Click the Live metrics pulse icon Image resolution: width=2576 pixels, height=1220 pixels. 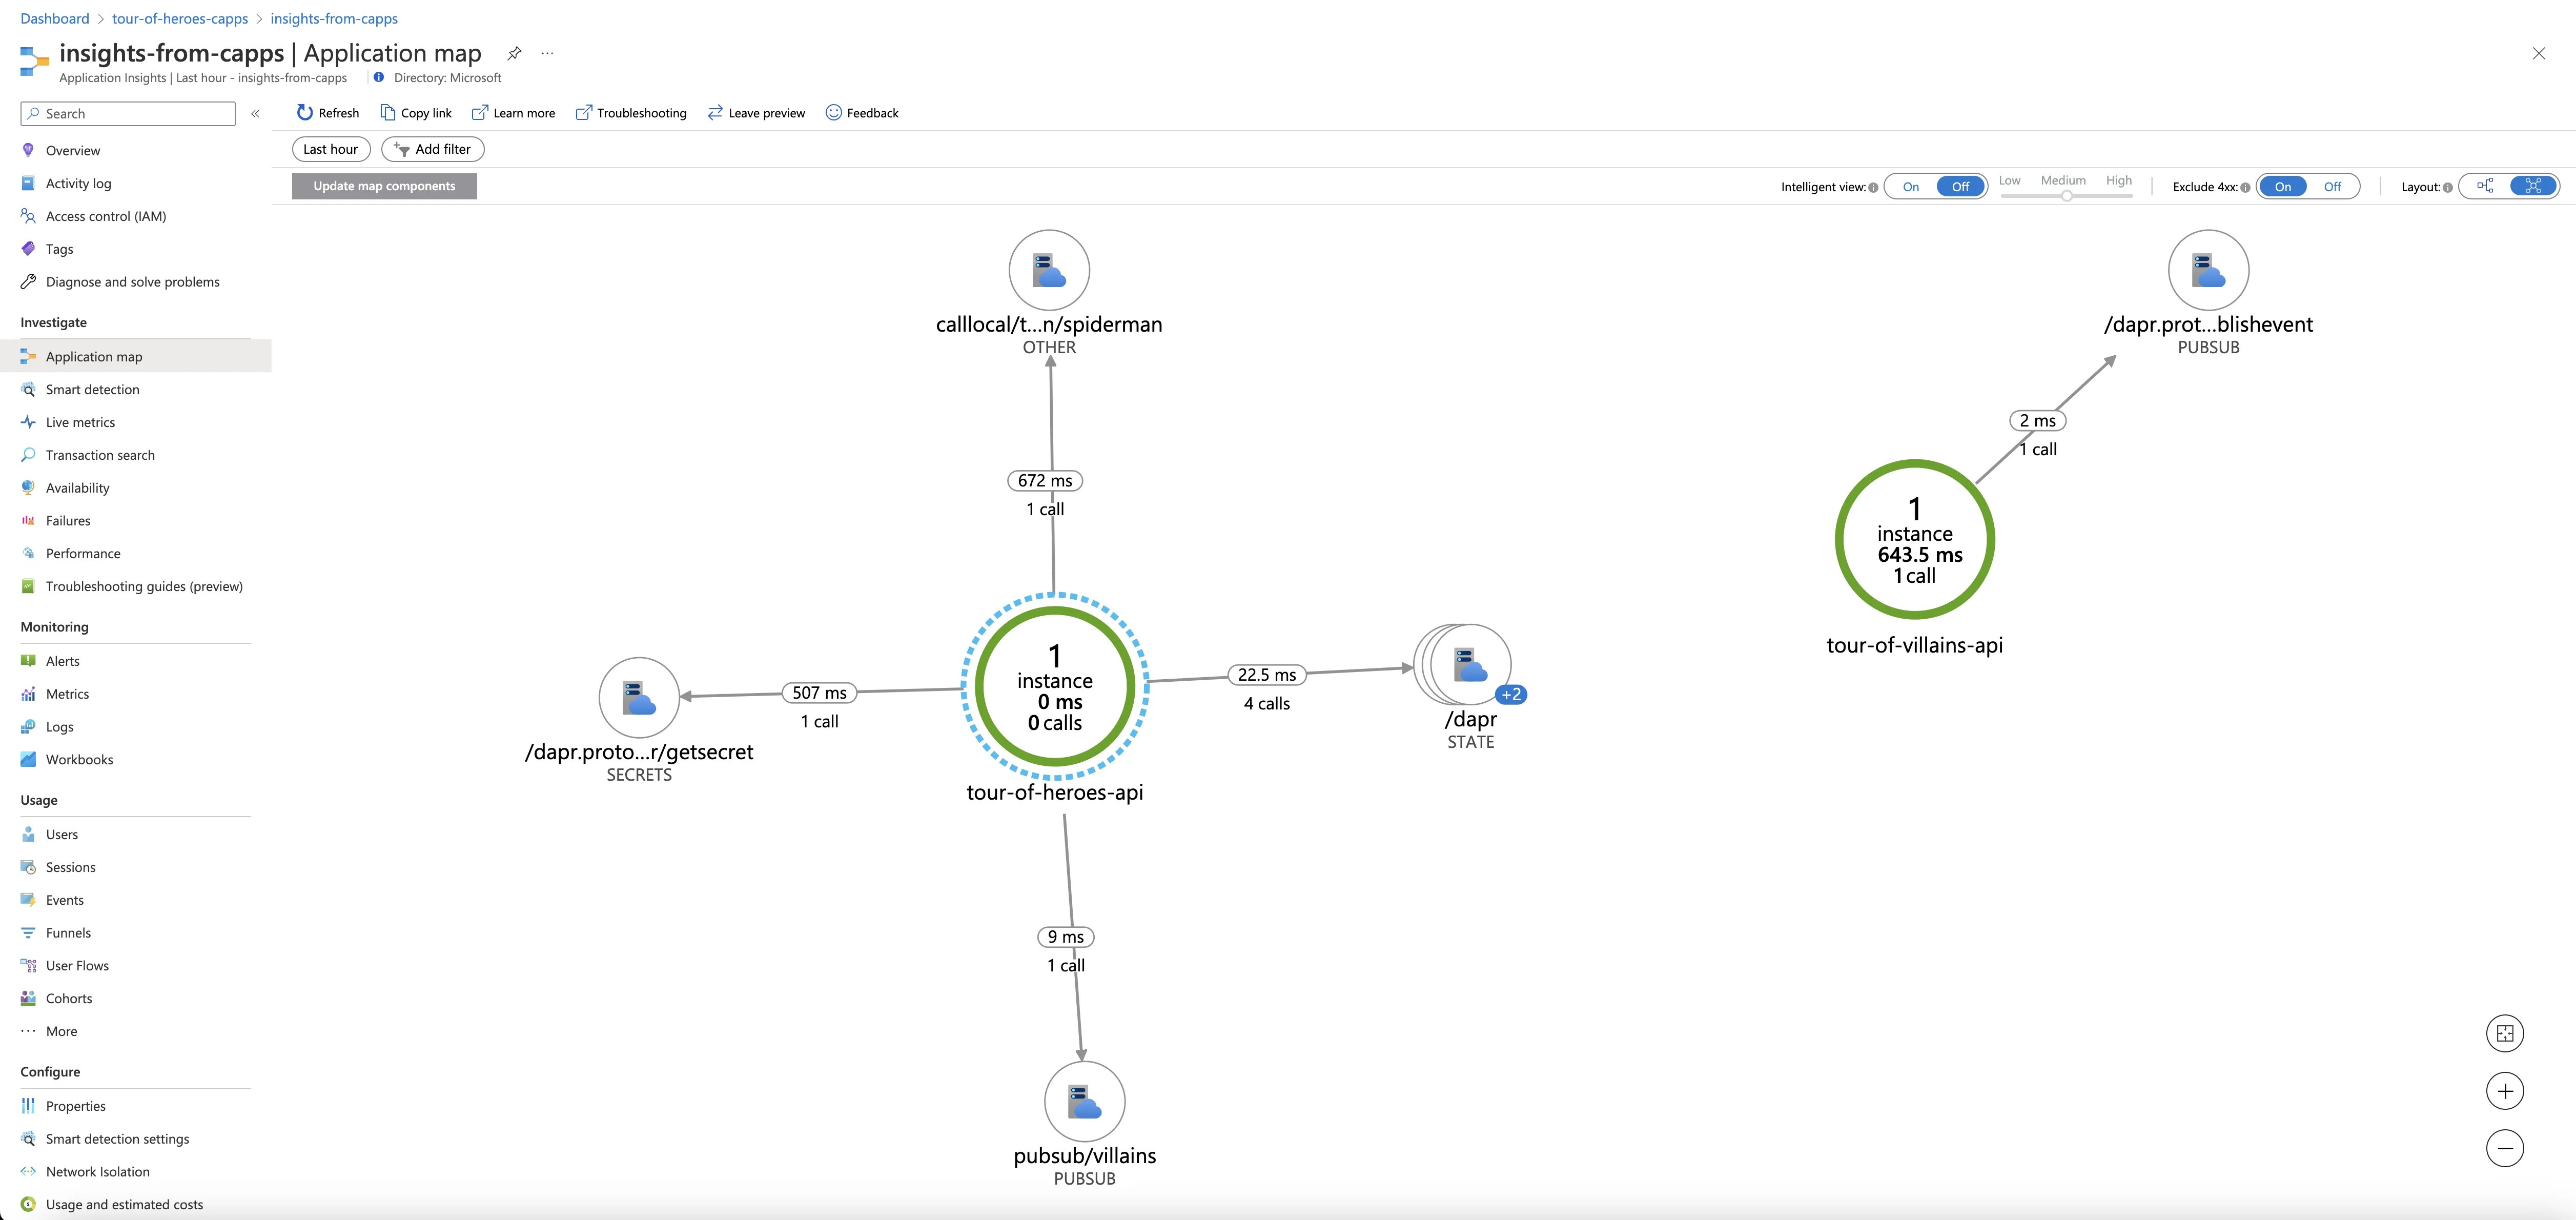(28, 422)
